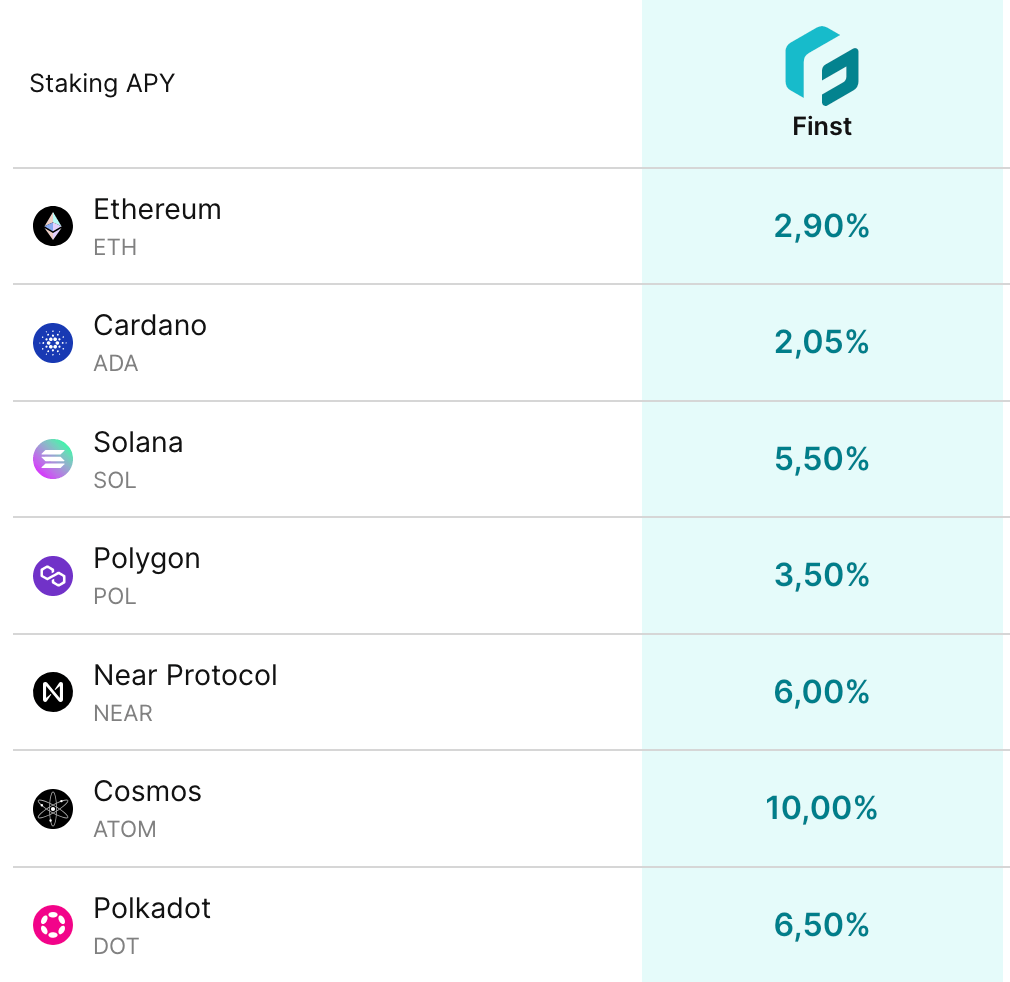
Task: Click the Near Protocol coin icon
Action: [53, 692]
